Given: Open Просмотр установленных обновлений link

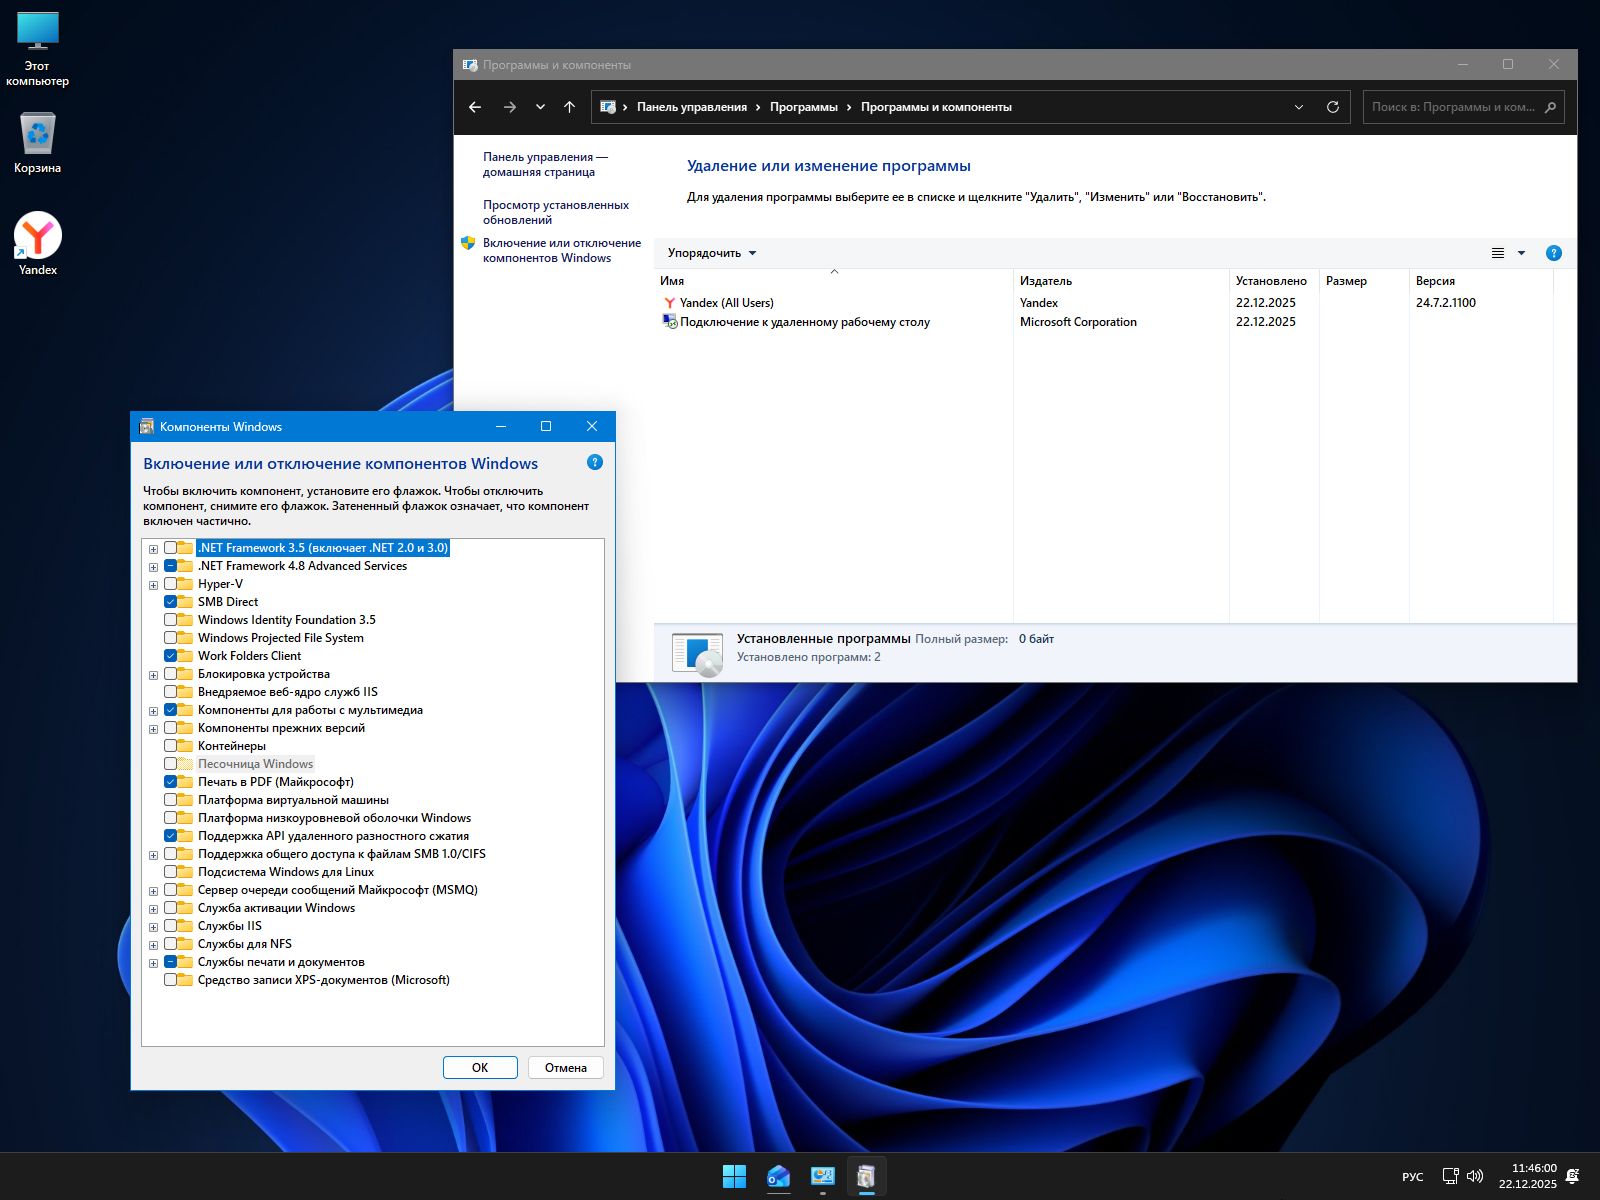Looking at the screenshot, I should point(555,212).
